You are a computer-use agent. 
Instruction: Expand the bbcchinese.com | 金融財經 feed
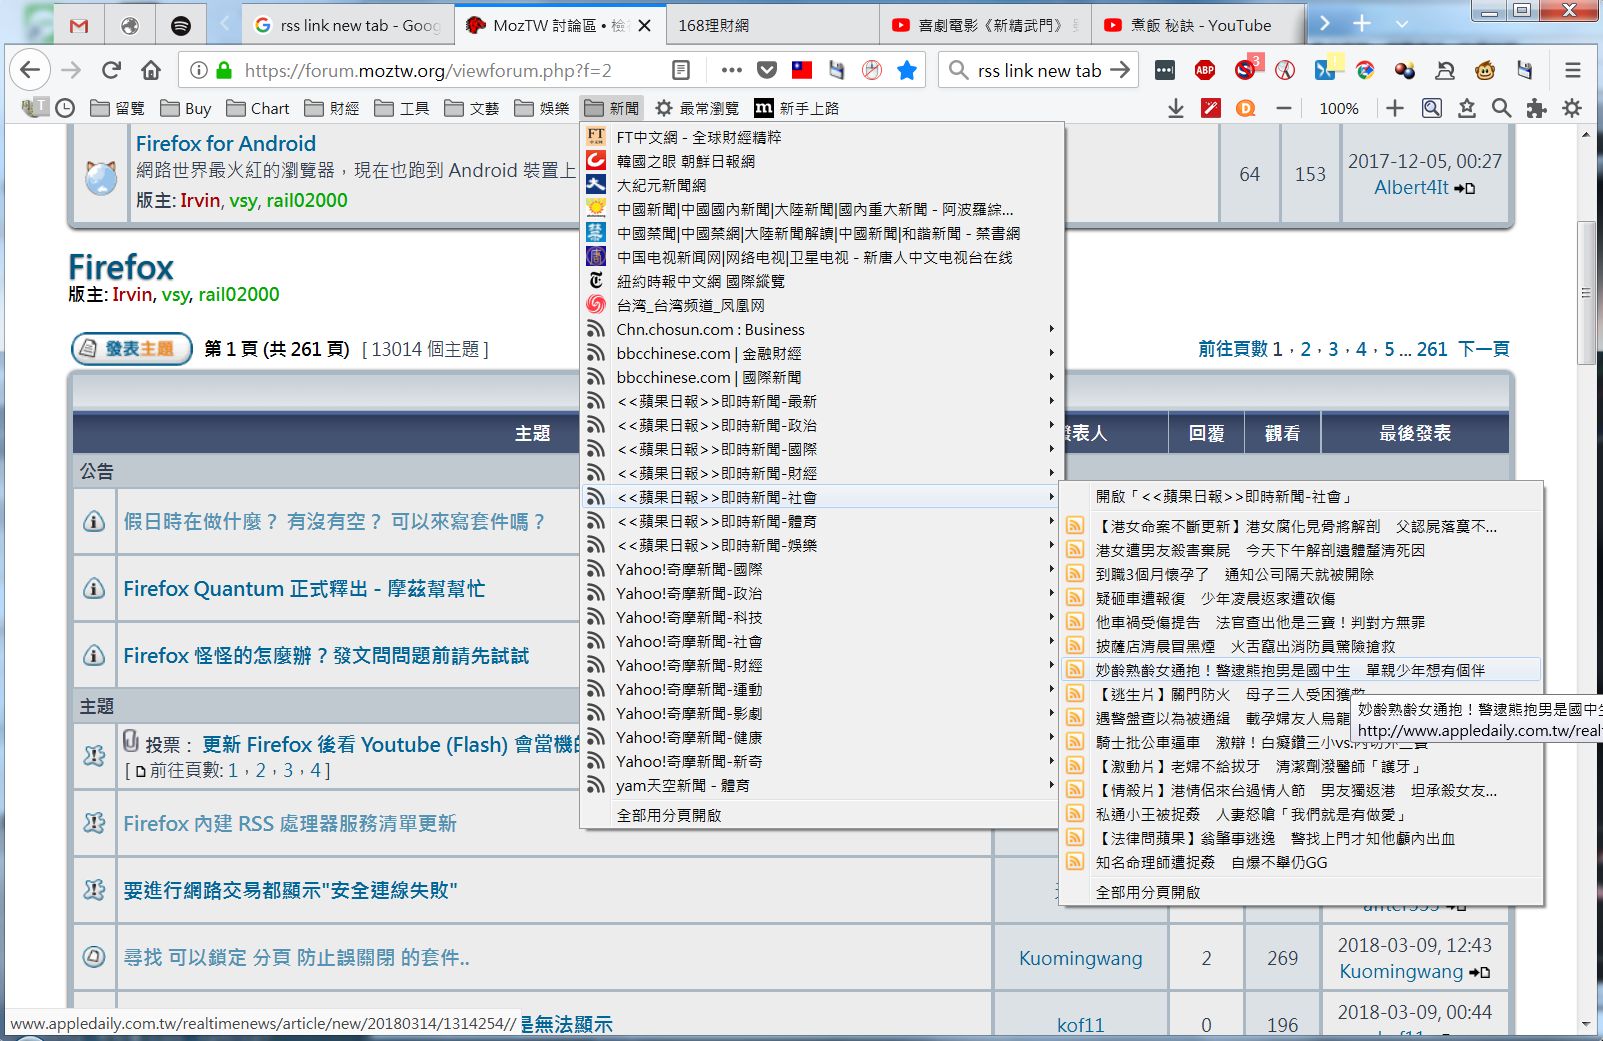(822, 353)
